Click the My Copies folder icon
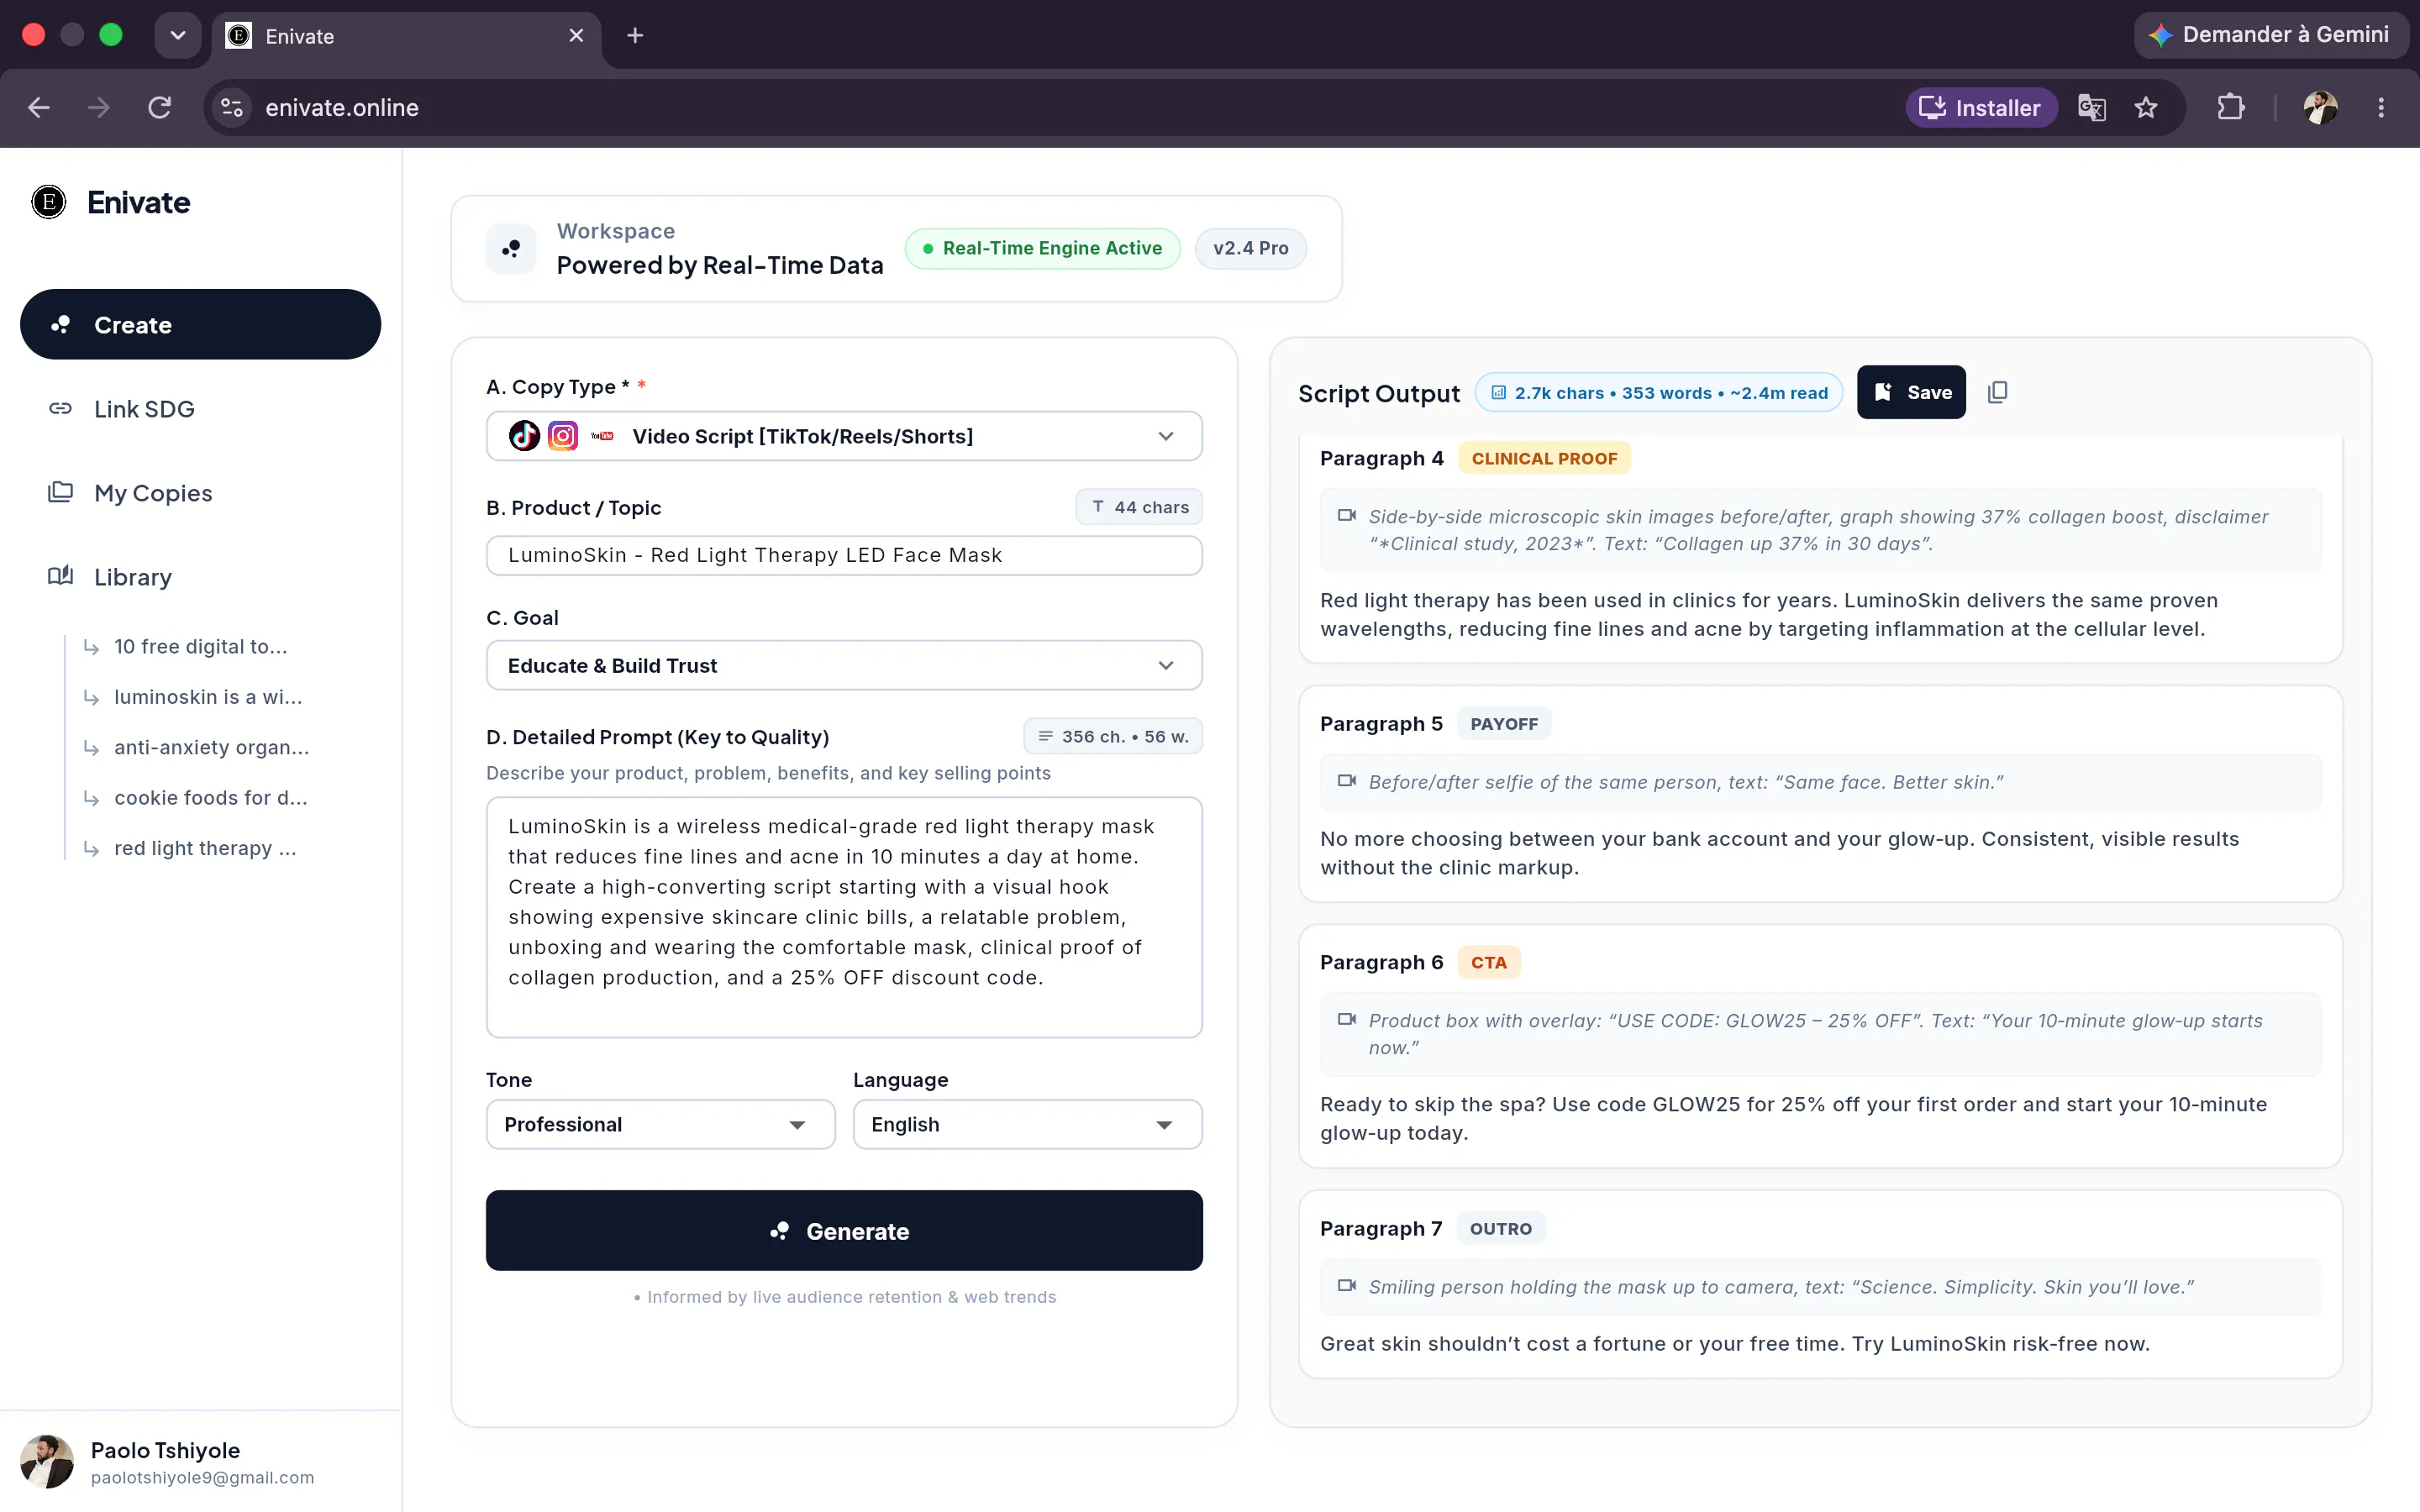Viewport: 2420px width, 1512px height. click(60, 492)
